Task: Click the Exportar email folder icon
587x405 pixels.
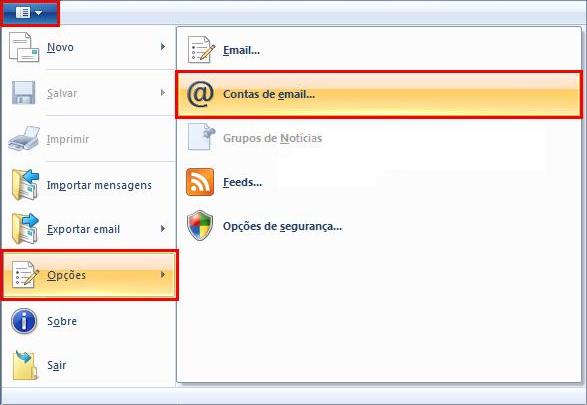Action: 25,228
